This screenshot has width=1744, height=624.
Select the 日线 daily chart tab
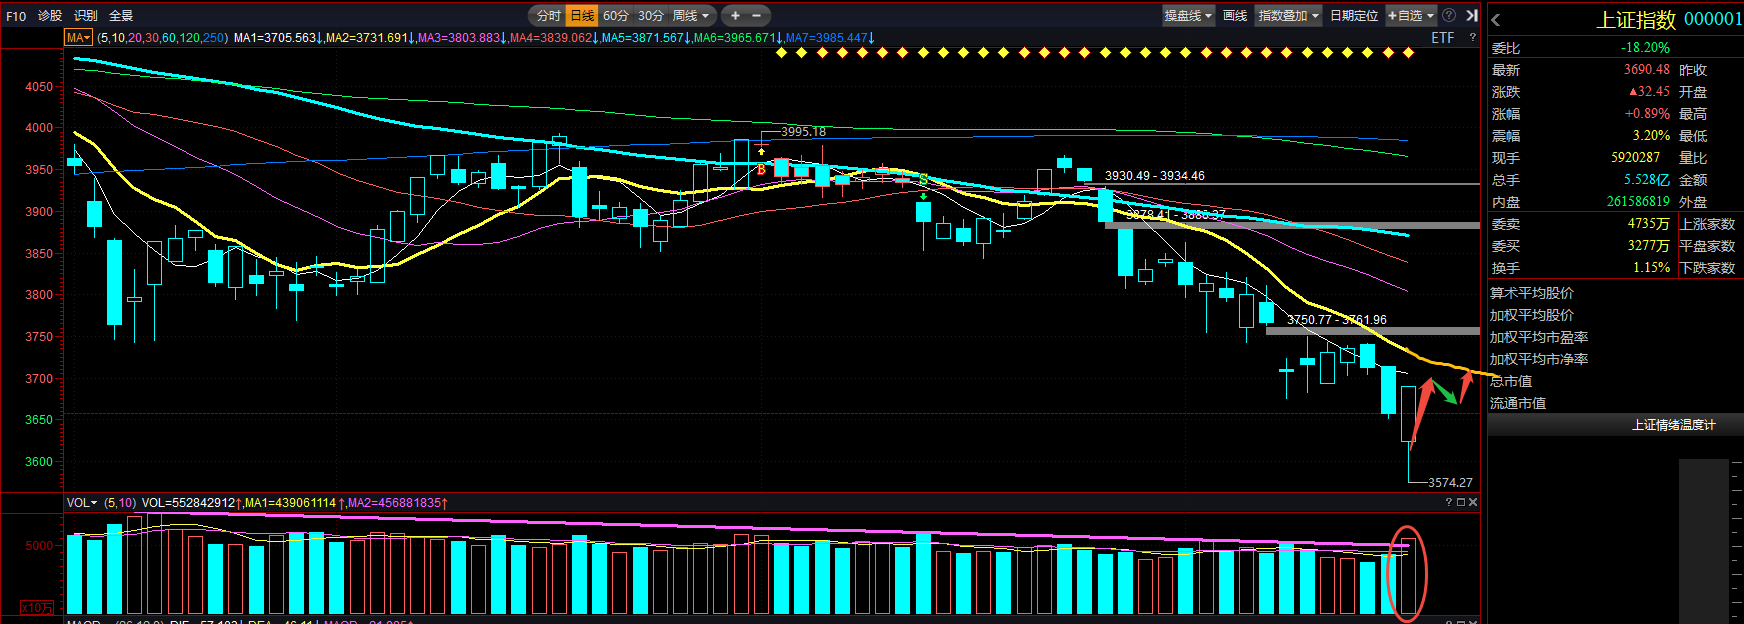pyautogui.click(x=582, y=16)
